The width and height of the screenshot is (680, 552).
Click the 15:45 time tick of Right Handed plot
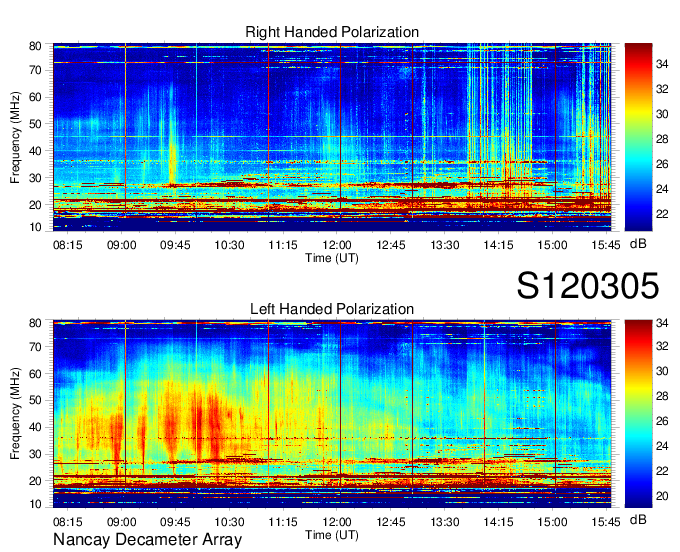pos(606,245)
